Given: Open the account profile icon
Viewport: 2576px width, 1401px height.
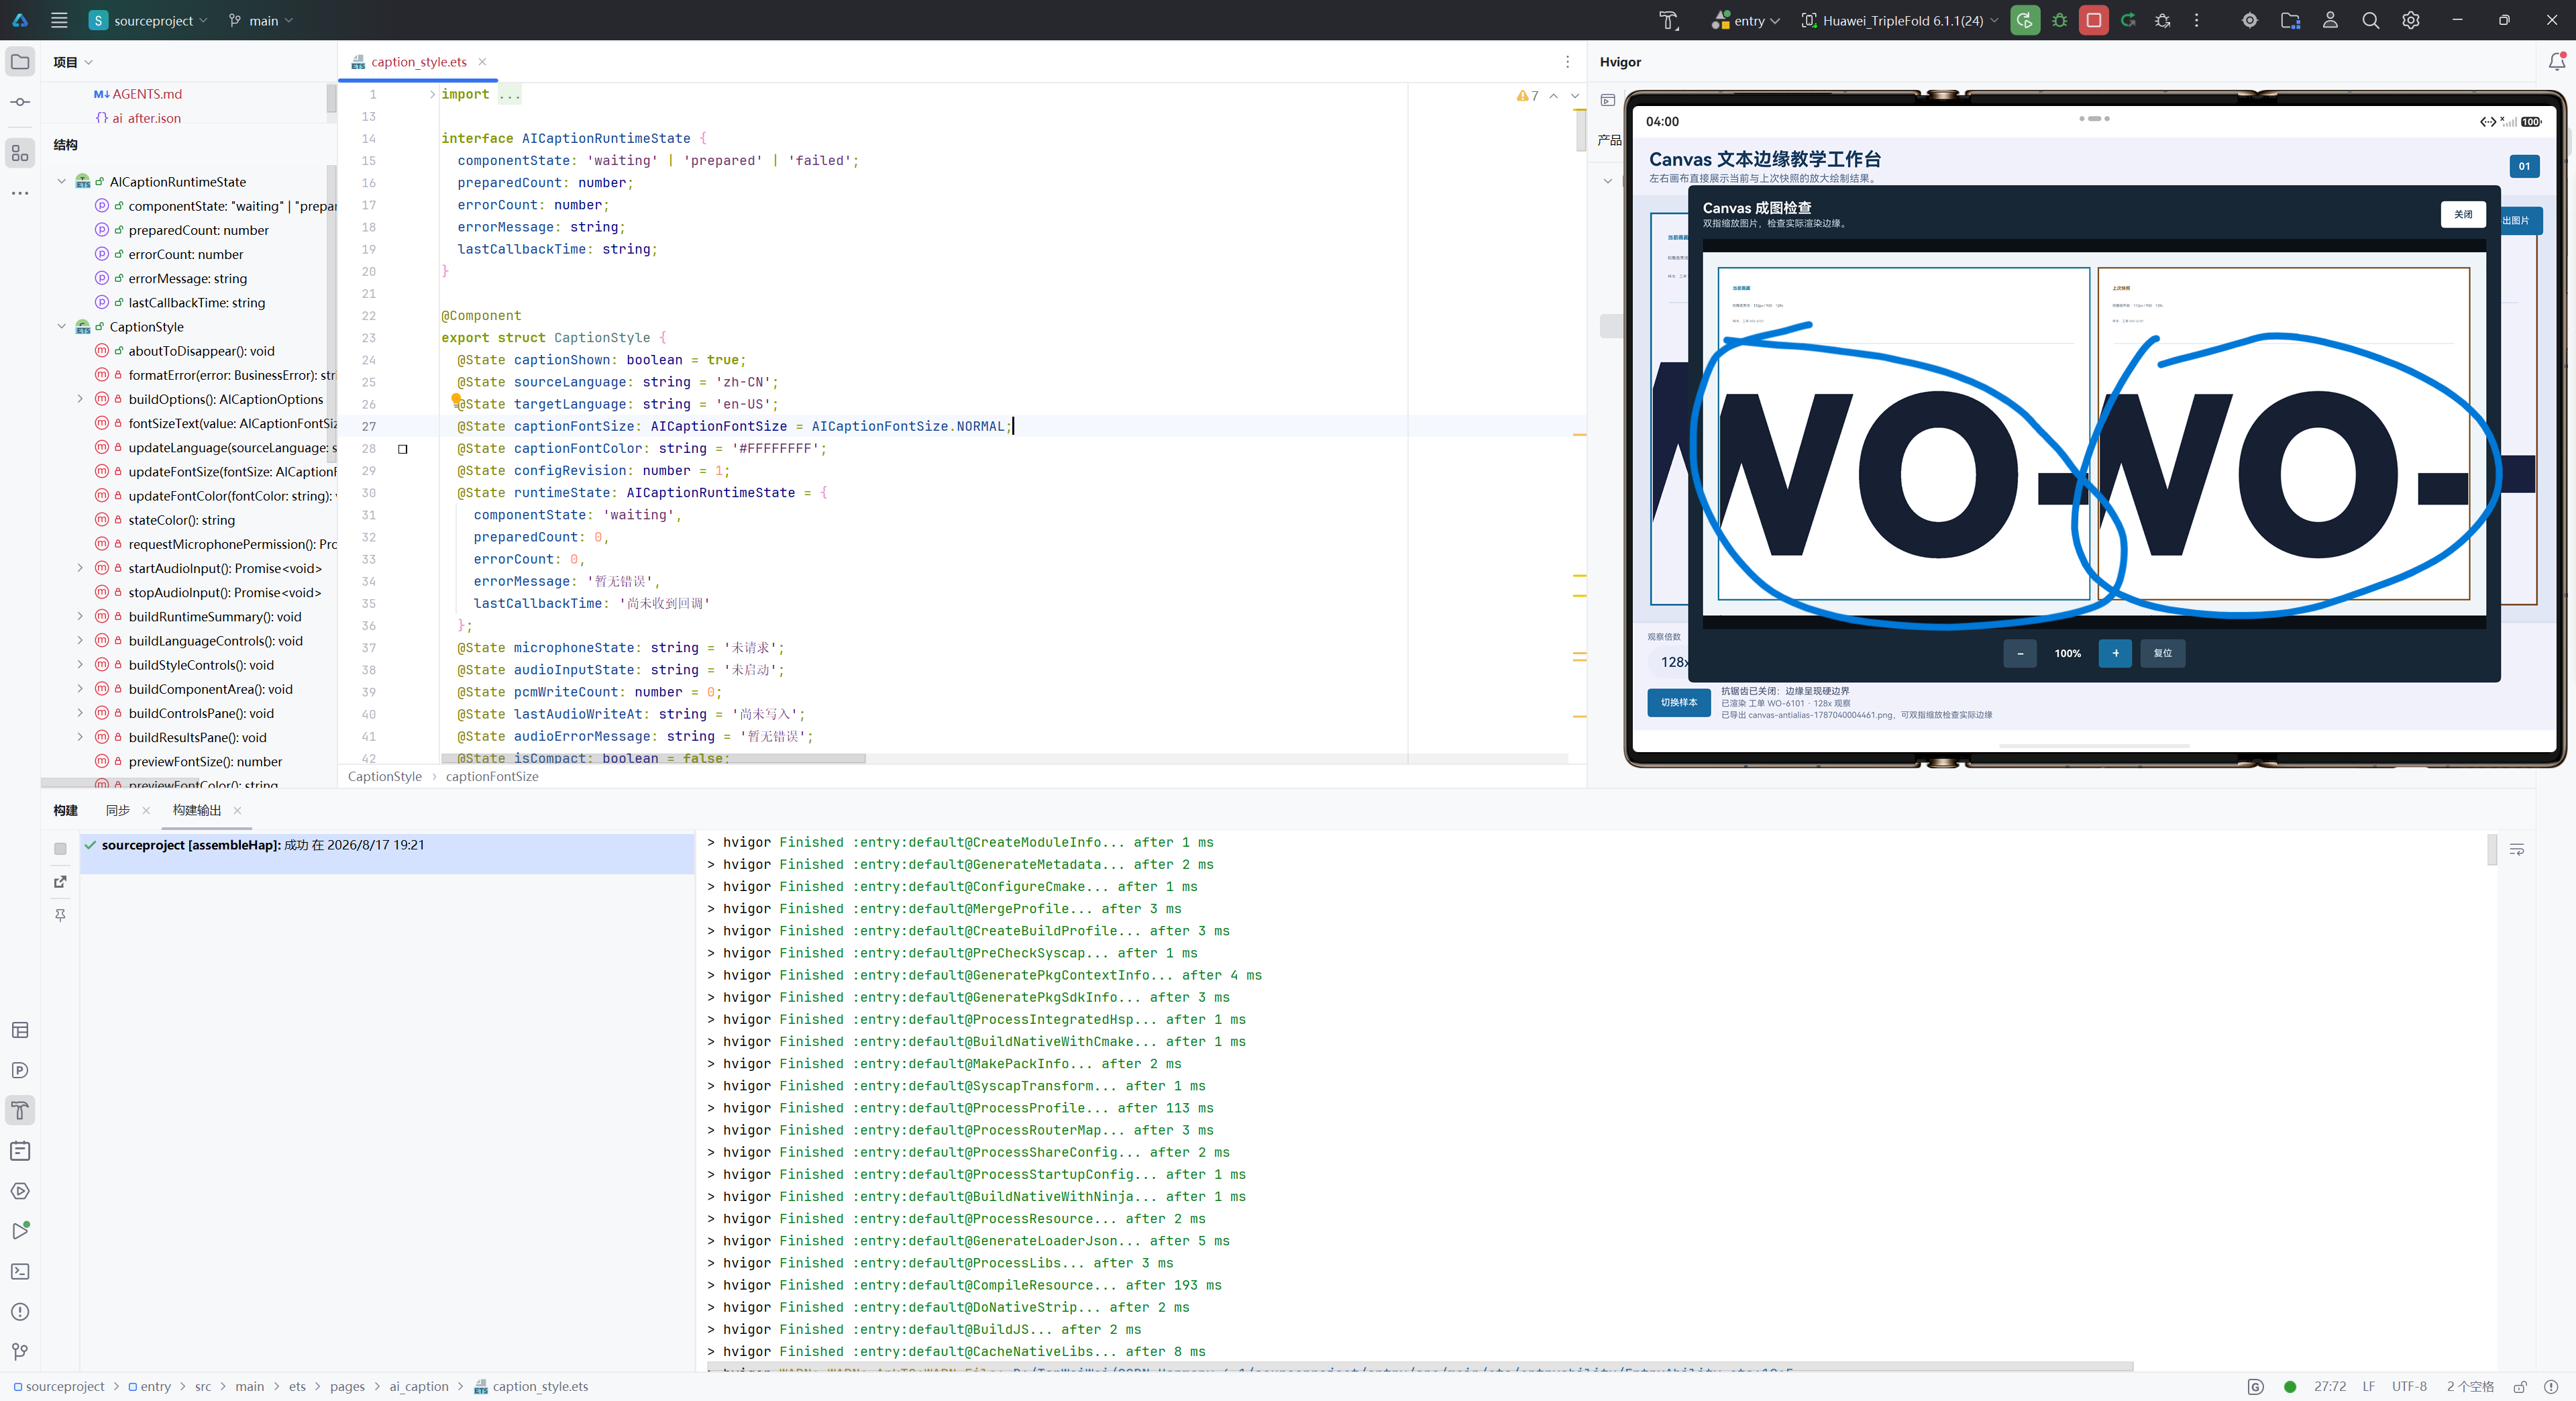Looking at the screenshot, I should click(x=2330, y=20).
